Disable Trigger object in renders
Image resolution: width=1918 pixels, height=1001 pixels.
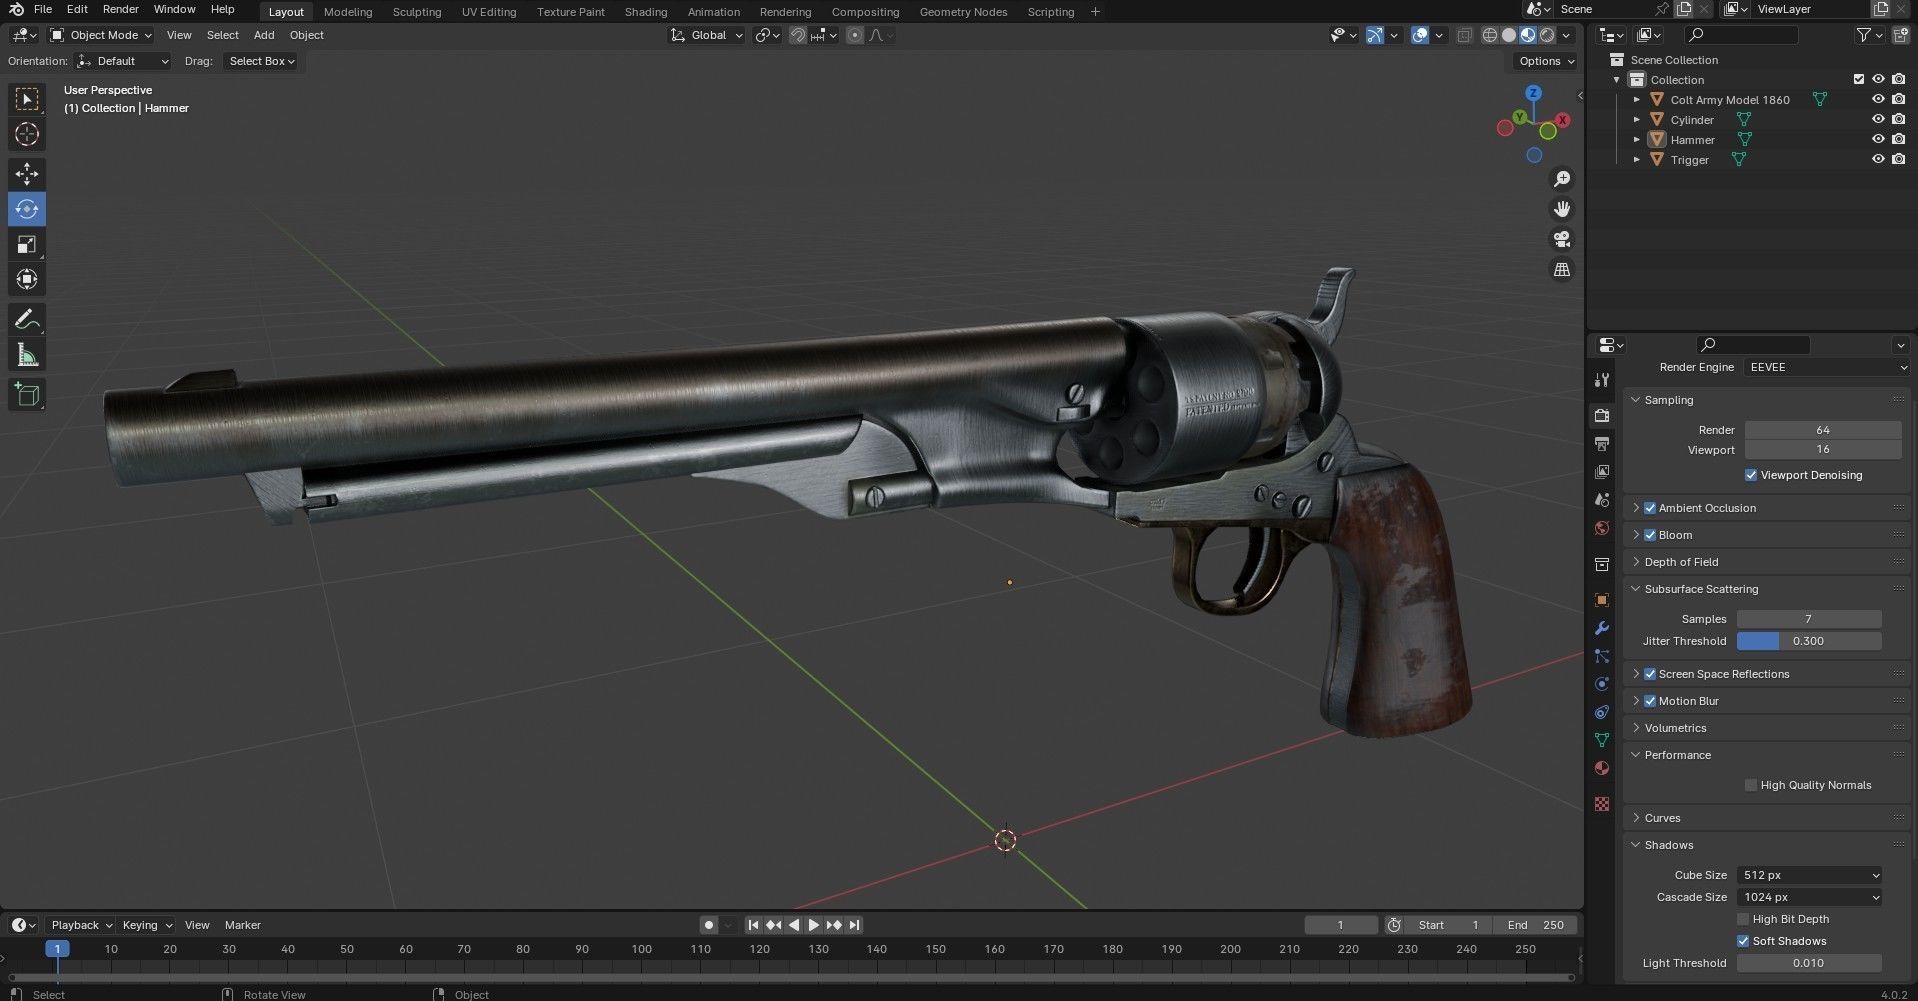(x=1898, y=159)
